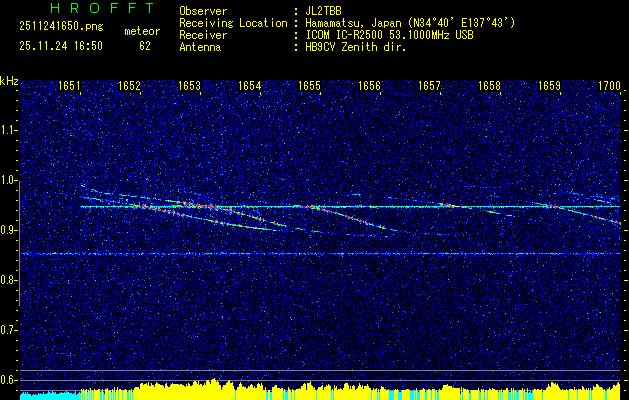
Task: Select the 1.1 kHz frequency label
Action: pyautogui.click(x=9, y=130)
